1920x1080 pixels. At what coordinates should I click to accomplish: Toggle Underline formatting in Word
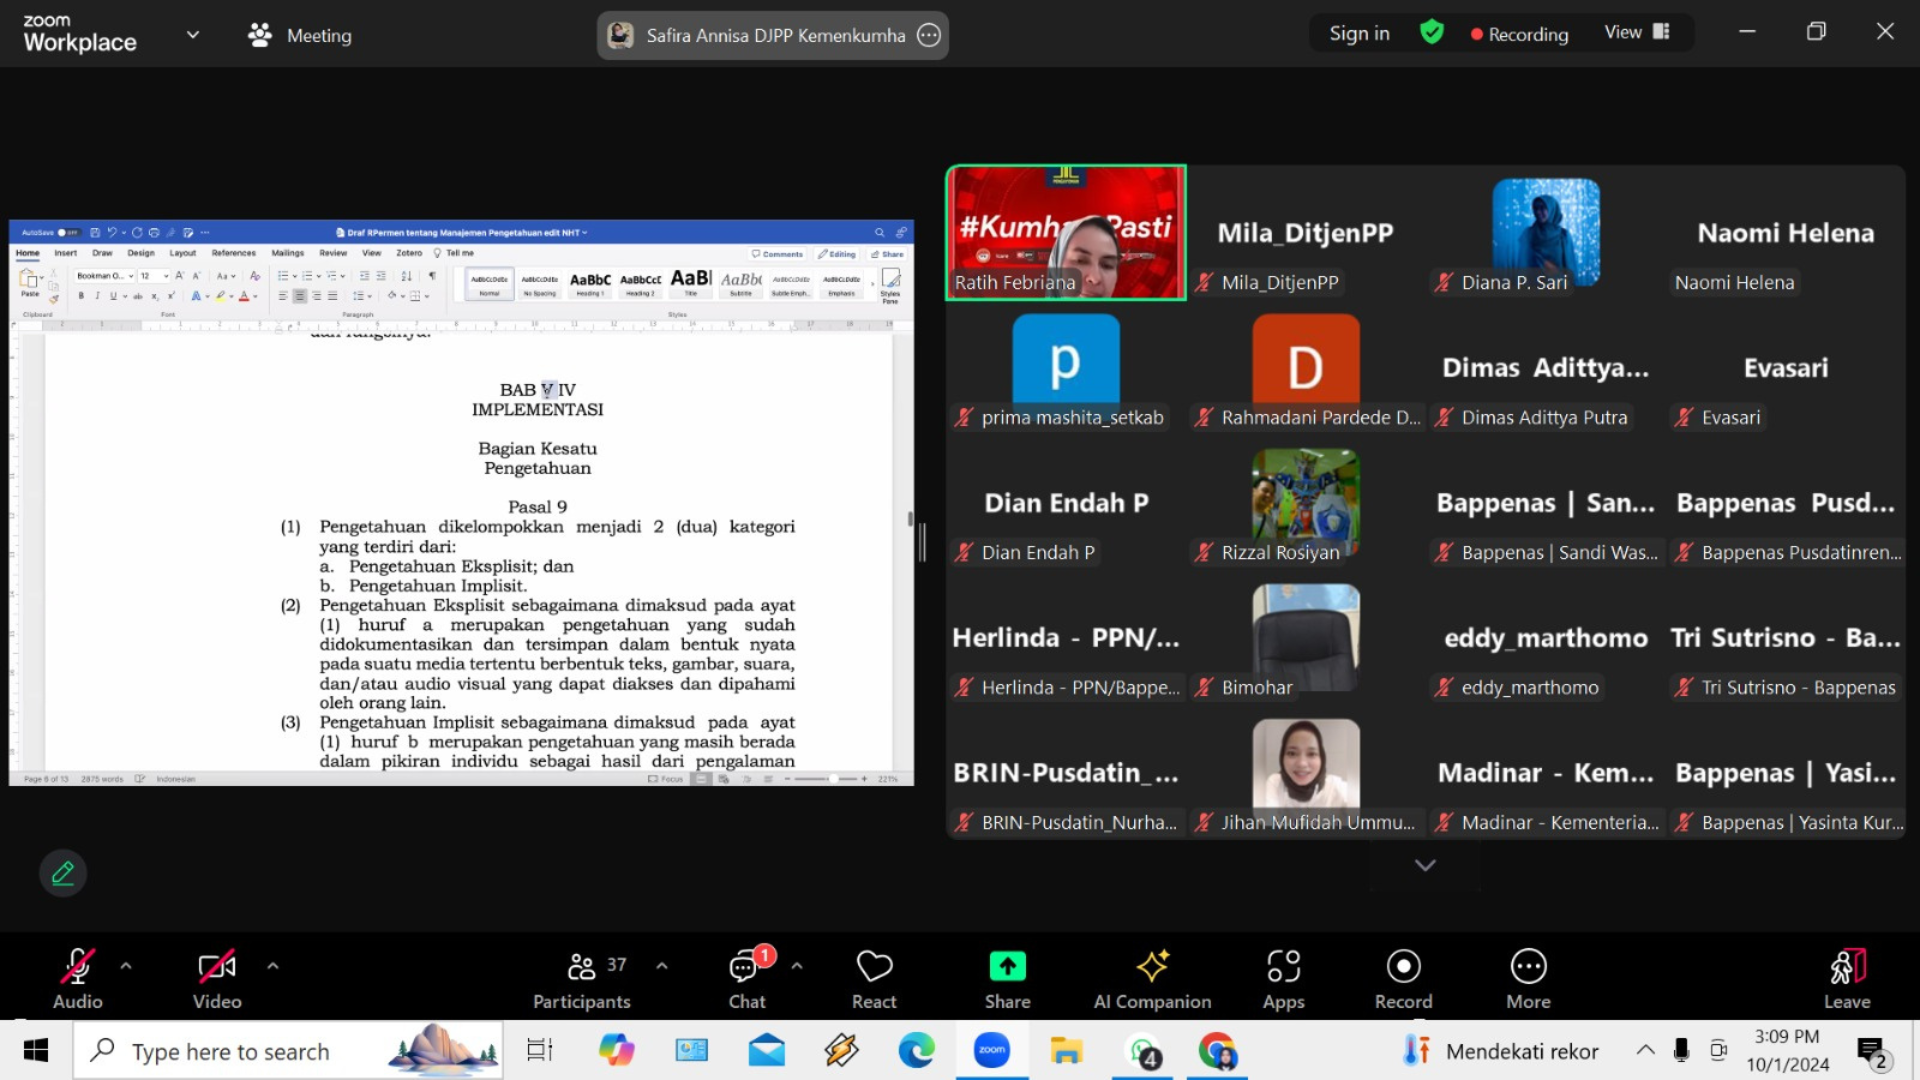click(x=113, y=296)
